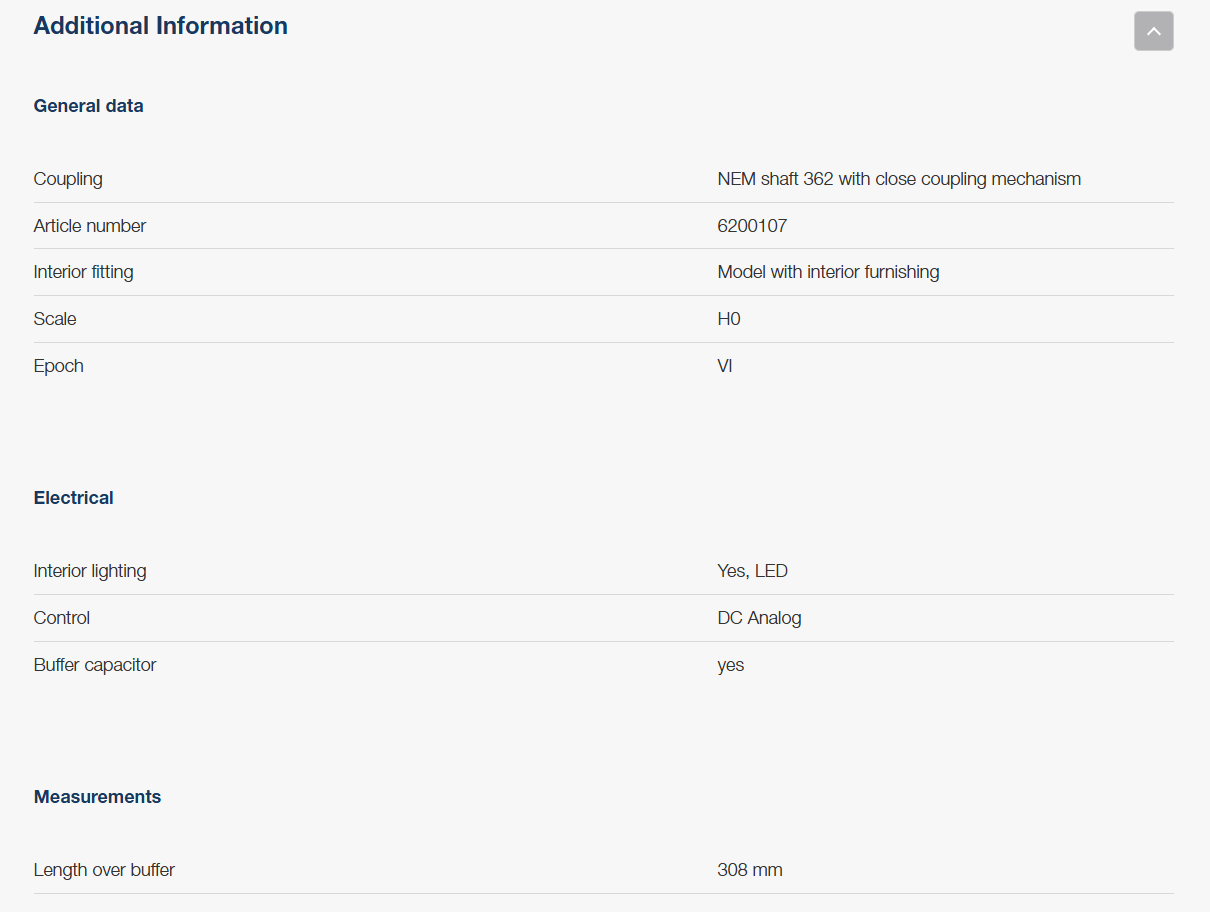Select the VI epoch value
The image size is (1210, 912).
click(x=724, y=366)
